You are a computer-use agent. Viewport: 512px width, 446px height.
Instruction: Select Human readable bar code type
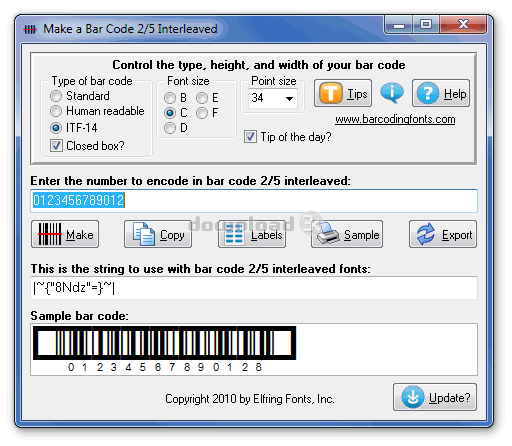[56, 111]
